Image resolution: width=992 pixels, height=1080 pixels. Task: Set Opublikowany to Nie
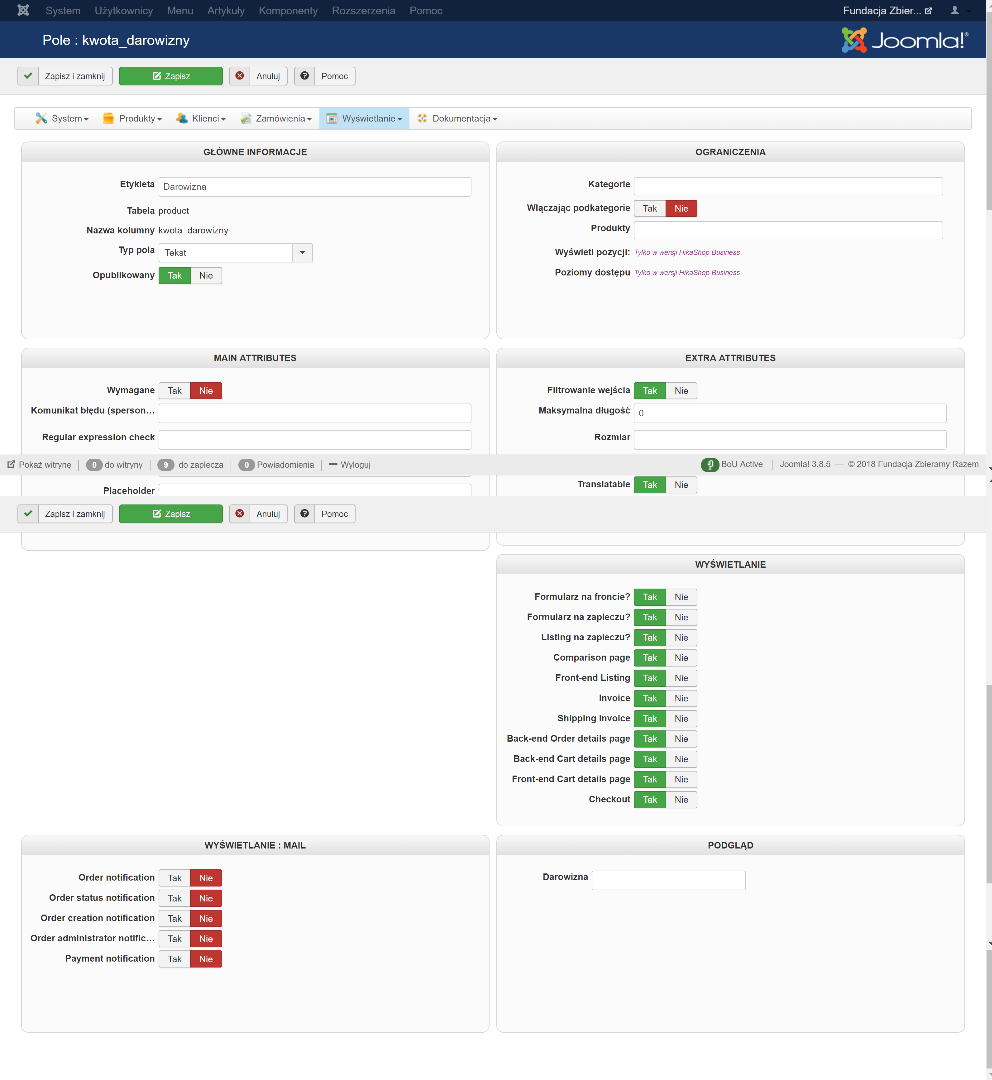pos(206,276)
